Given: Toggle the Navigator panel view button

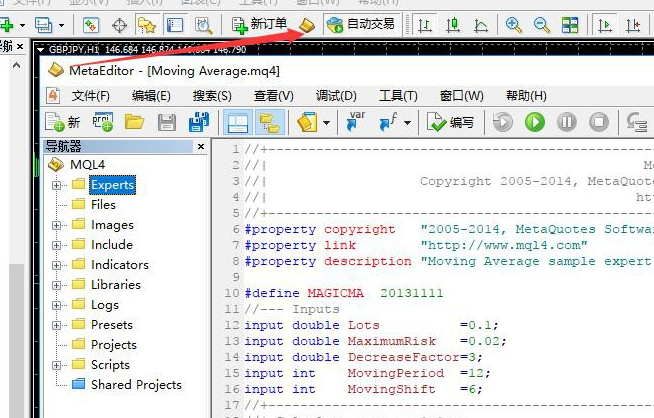Looking at the screenshot, I should click(238, 122).
